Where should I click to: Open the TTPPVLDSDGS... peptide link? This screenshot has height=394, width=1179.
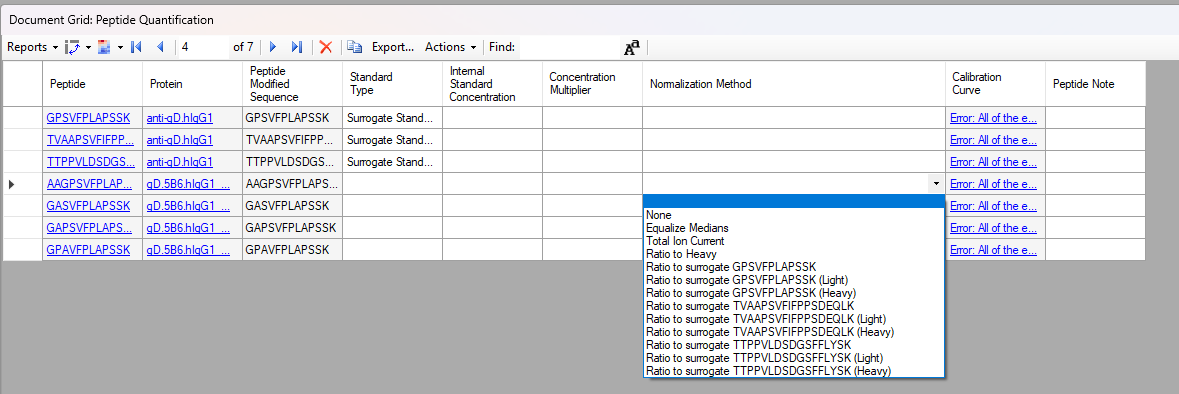pyautogui.click(x=90, y=162)
